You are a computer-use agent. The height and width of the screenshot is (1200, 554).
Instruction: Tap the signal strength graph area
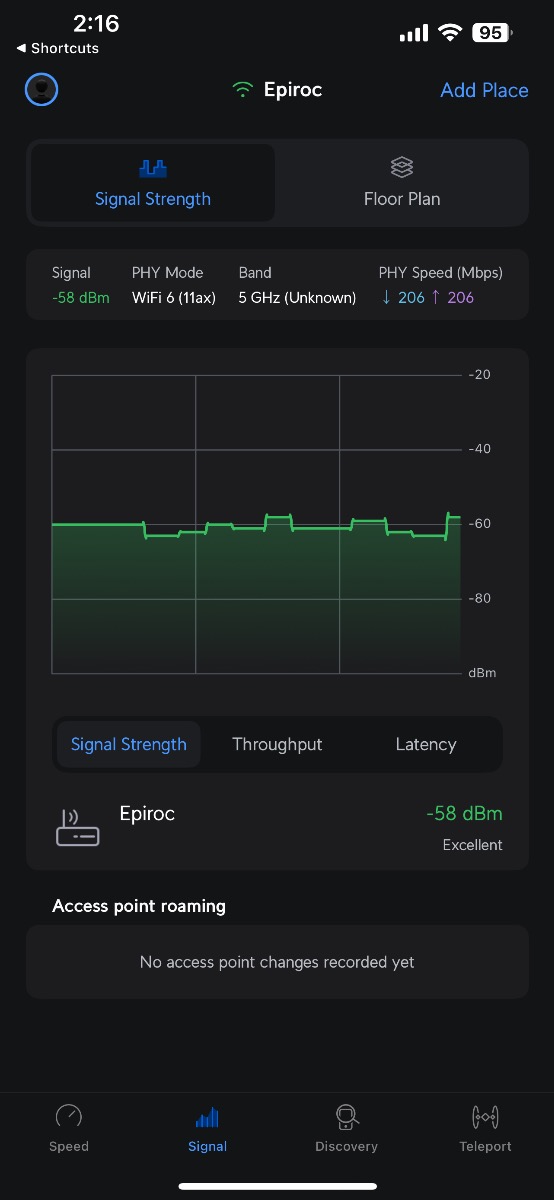click(x=256, y=524)
